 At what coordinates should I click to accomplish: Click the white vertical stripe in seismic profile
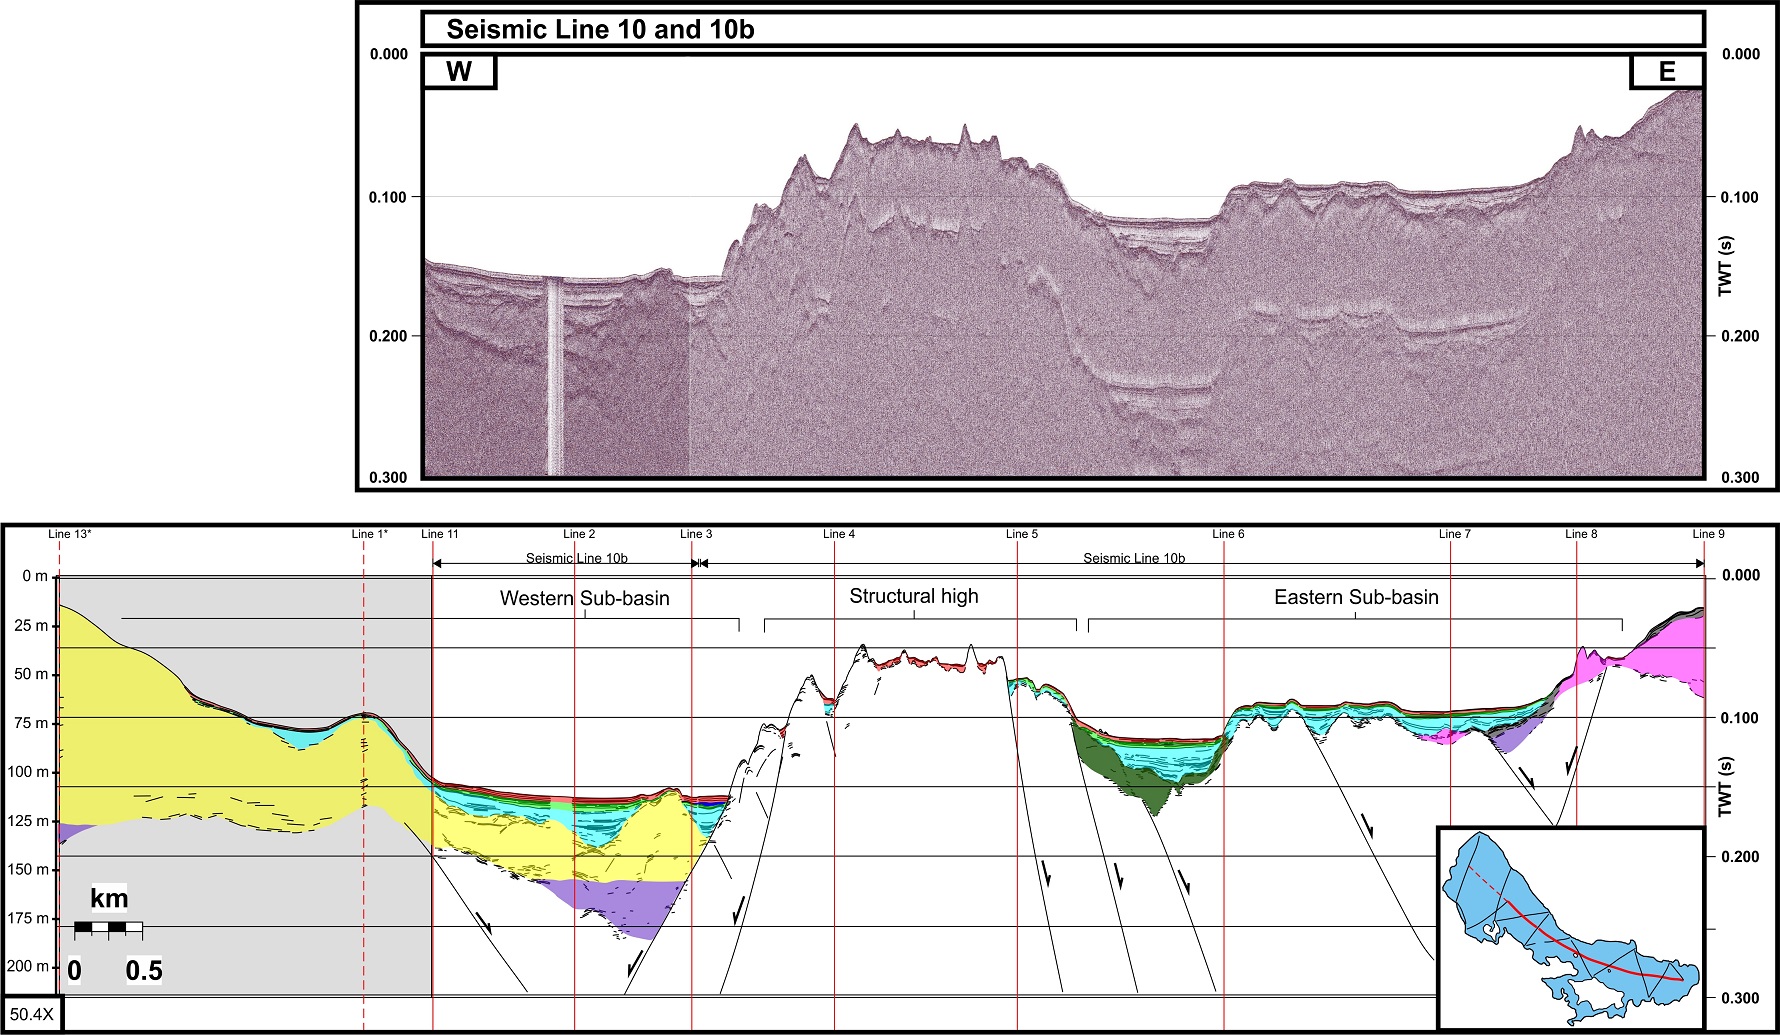point(554,375)
